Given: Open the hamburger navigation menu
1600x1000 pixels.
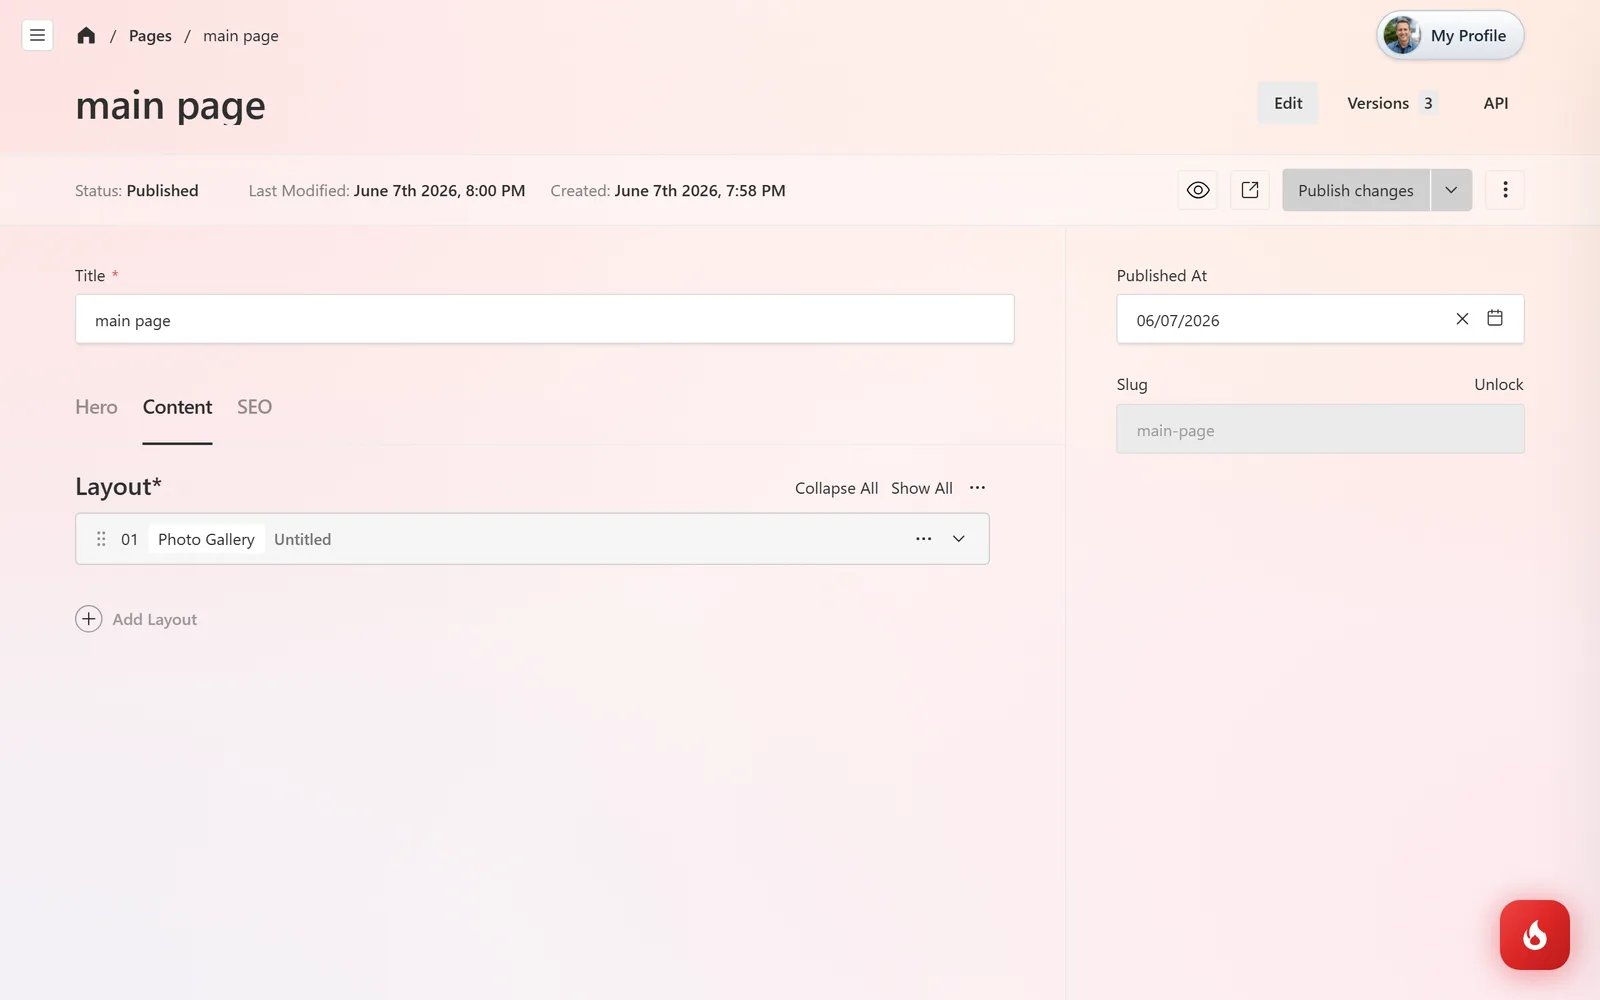Looking at the screenshot, I should coord(37,35).
